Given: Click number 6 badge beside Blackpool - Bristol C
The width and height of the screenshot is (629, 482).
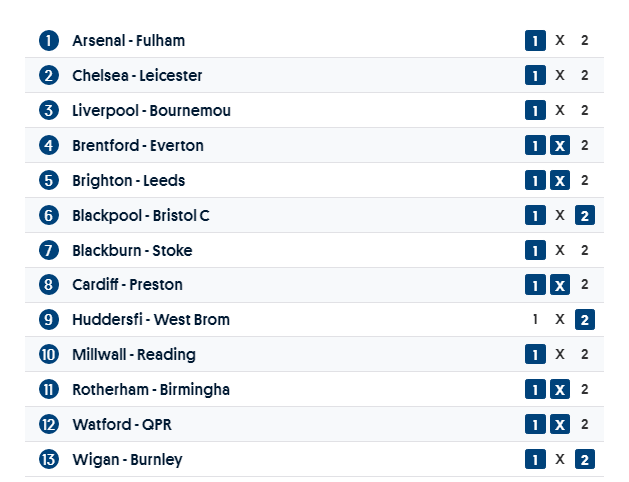Looking at the screenshot, I should pos(49,216).
